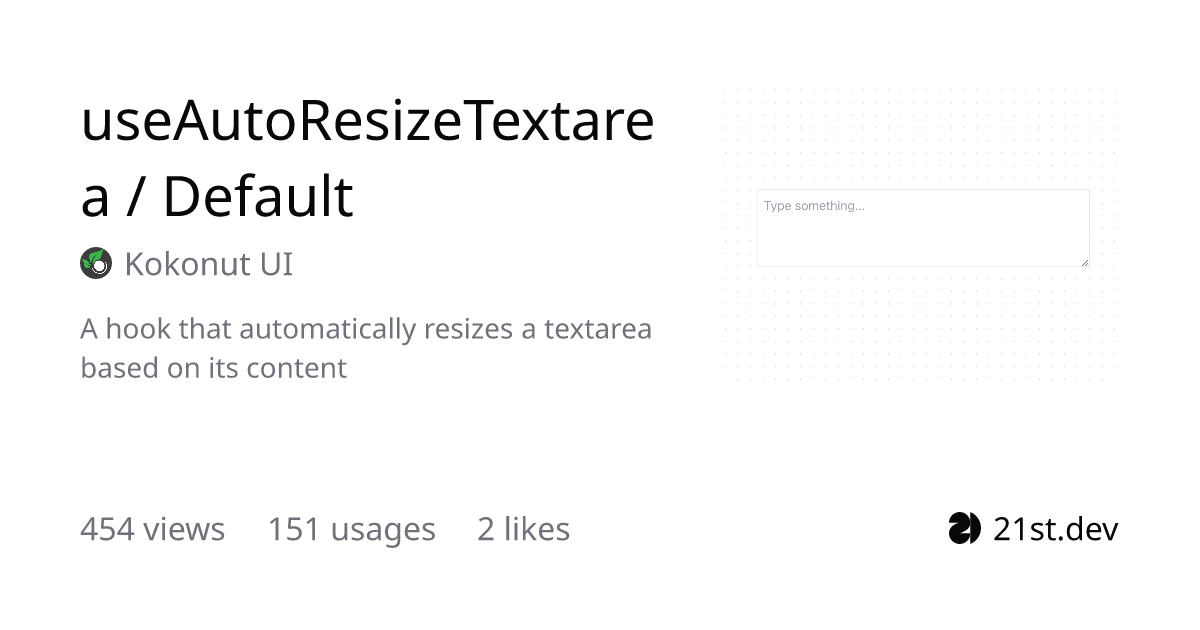Click the "2 likes" counter
This screenshot has width=1200, height=630.
click(523, 529)
